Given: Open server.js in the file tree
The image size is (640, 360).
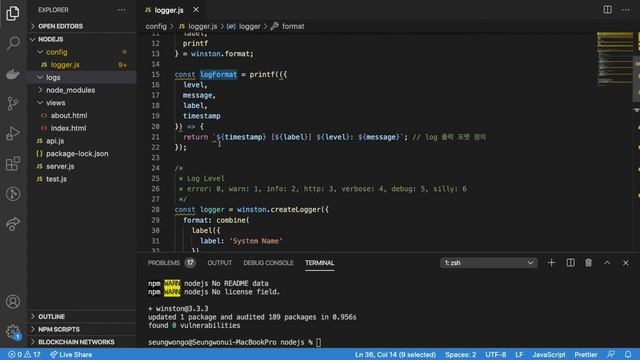Looking at the screenshot, I should coord(82,166).
